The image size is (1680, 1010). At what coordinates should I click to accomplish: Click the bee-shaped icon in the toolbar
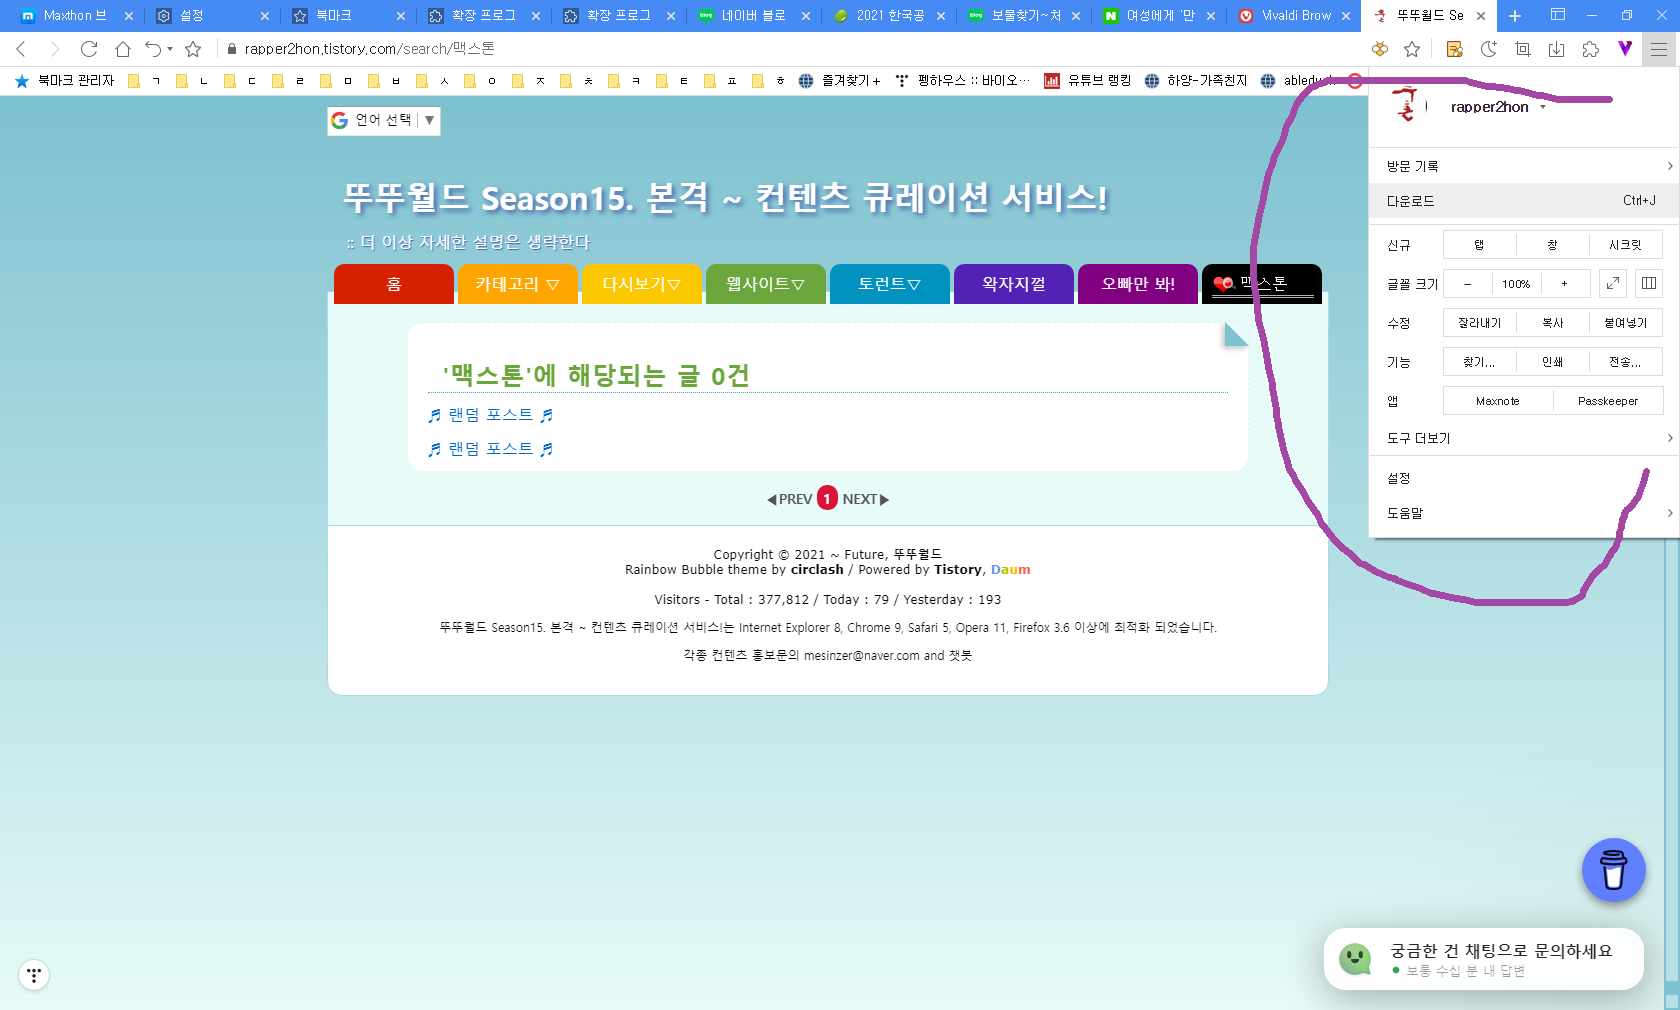(x=1380, y=49)
